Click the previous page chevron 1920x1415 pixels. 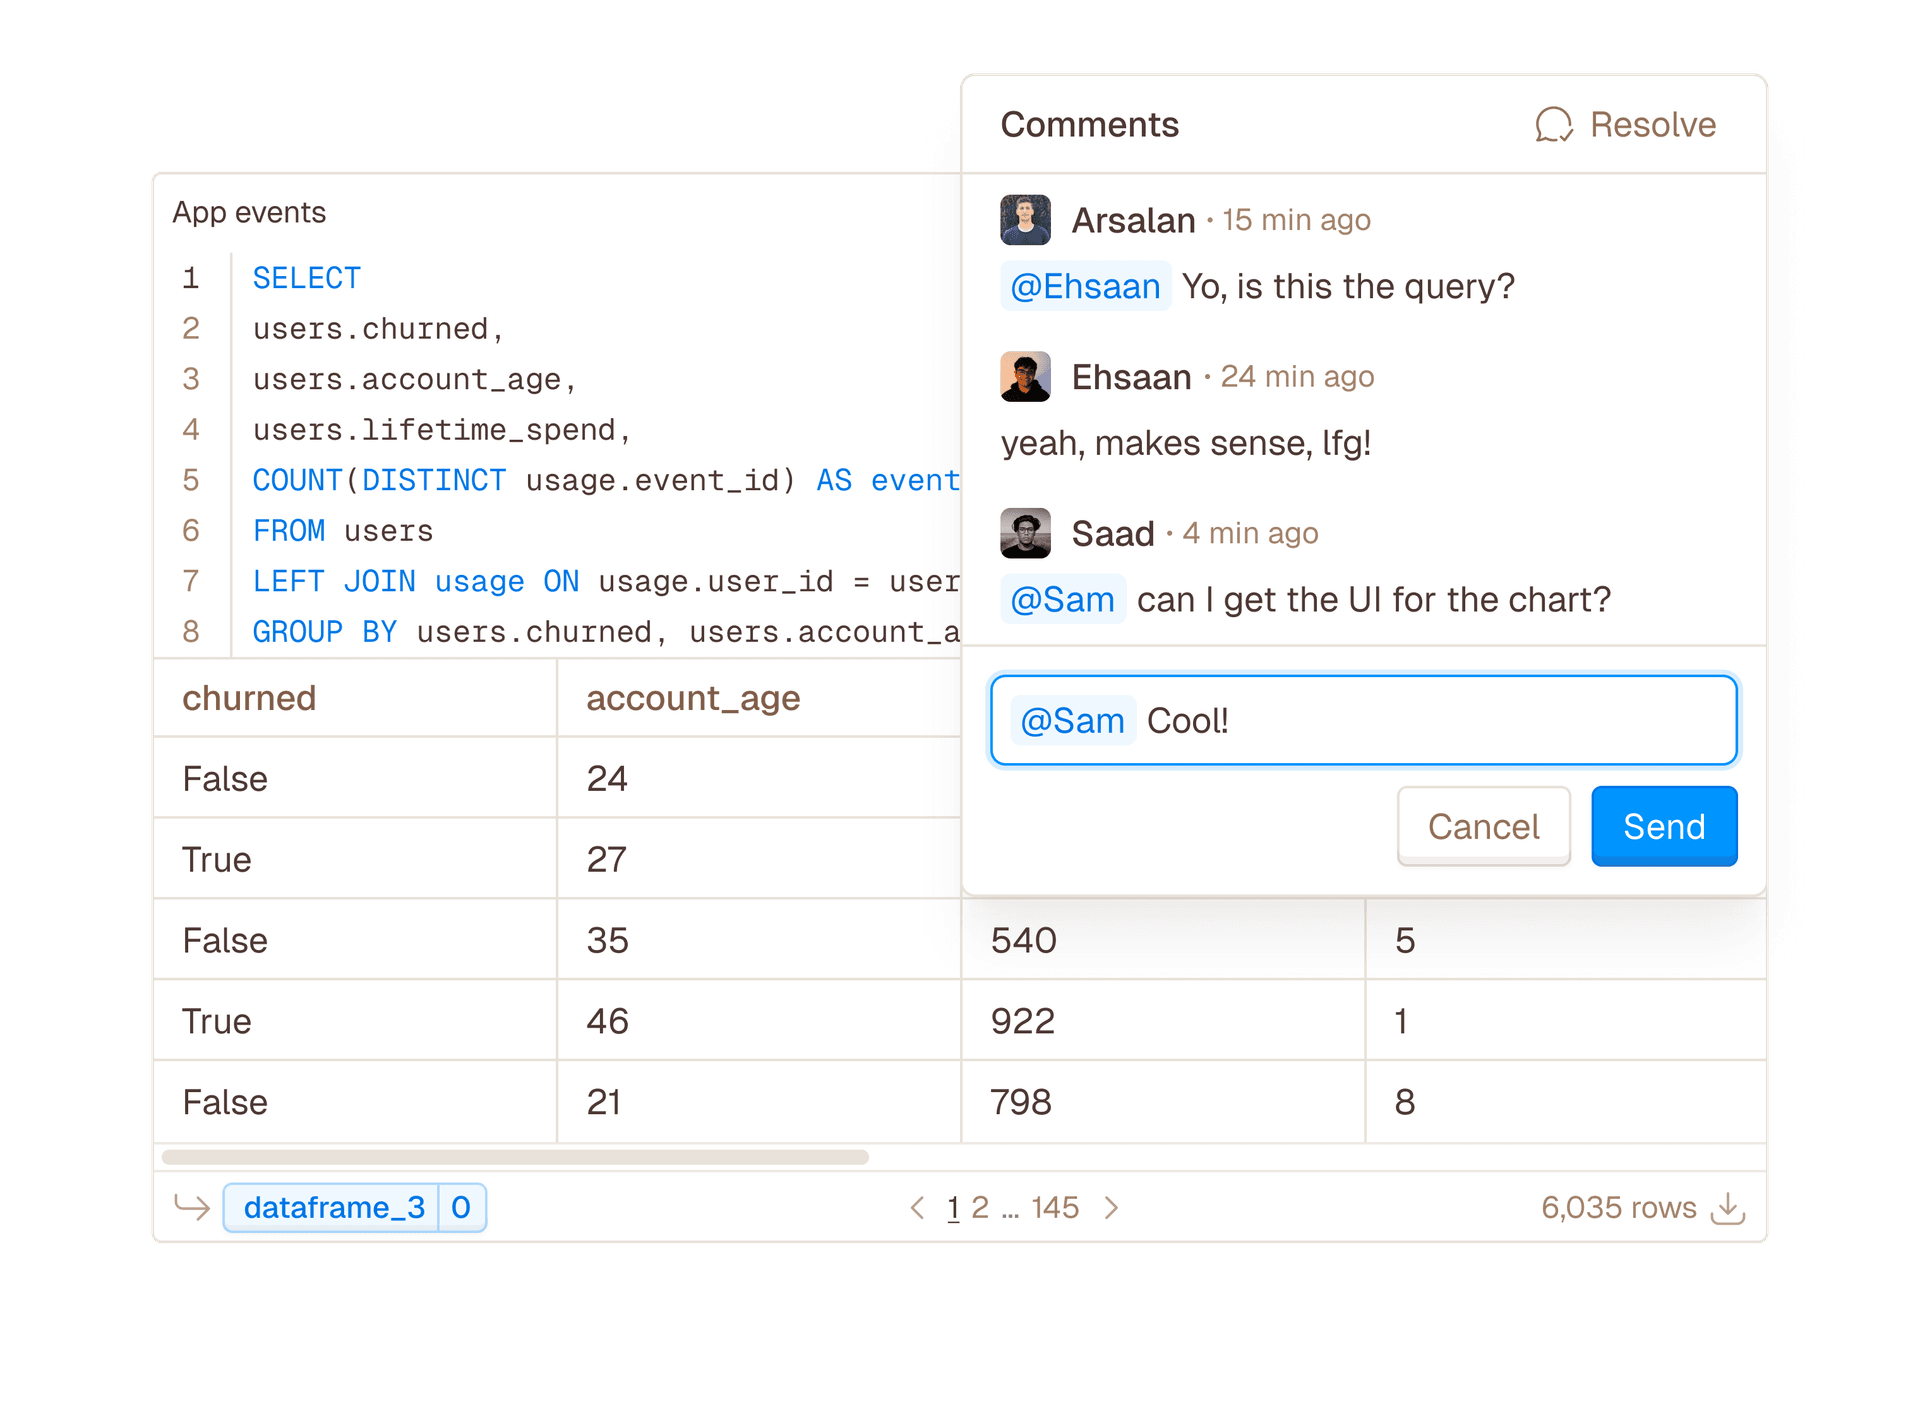tap(917, 1208)
